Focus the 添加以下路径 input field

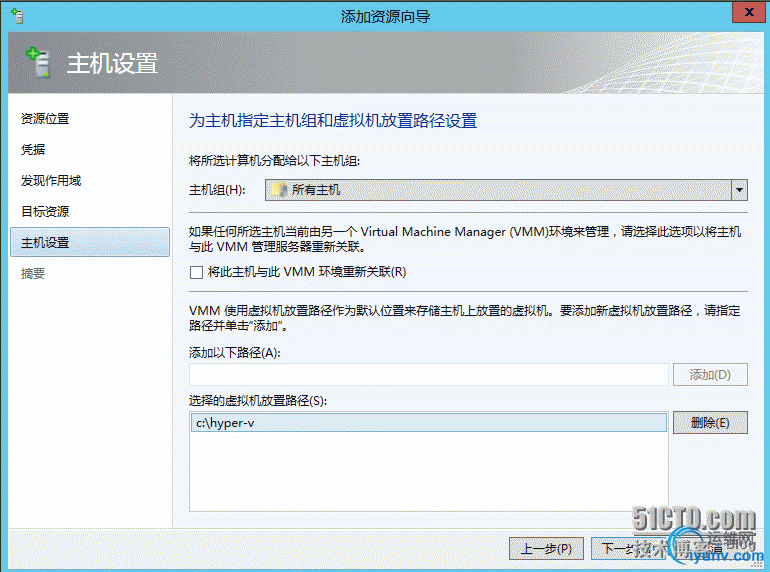(429, 375)
